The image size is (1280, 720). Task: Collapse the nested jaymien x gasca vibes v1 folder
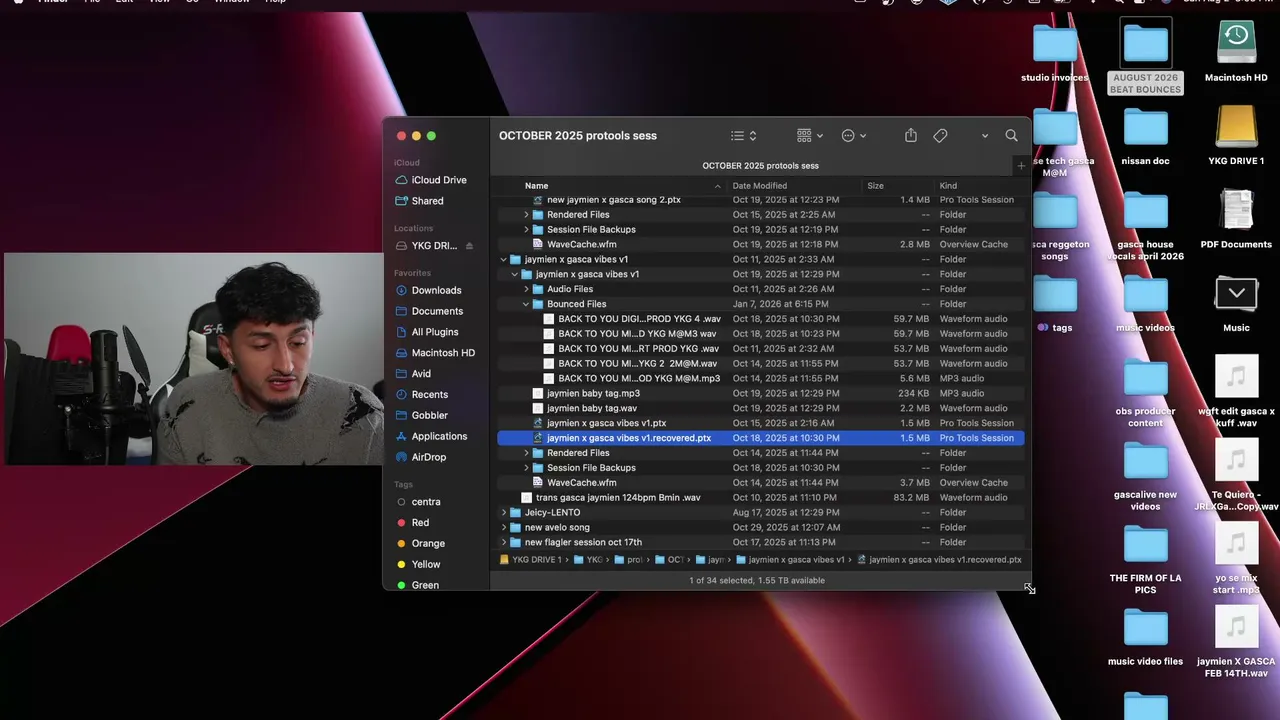515,274
